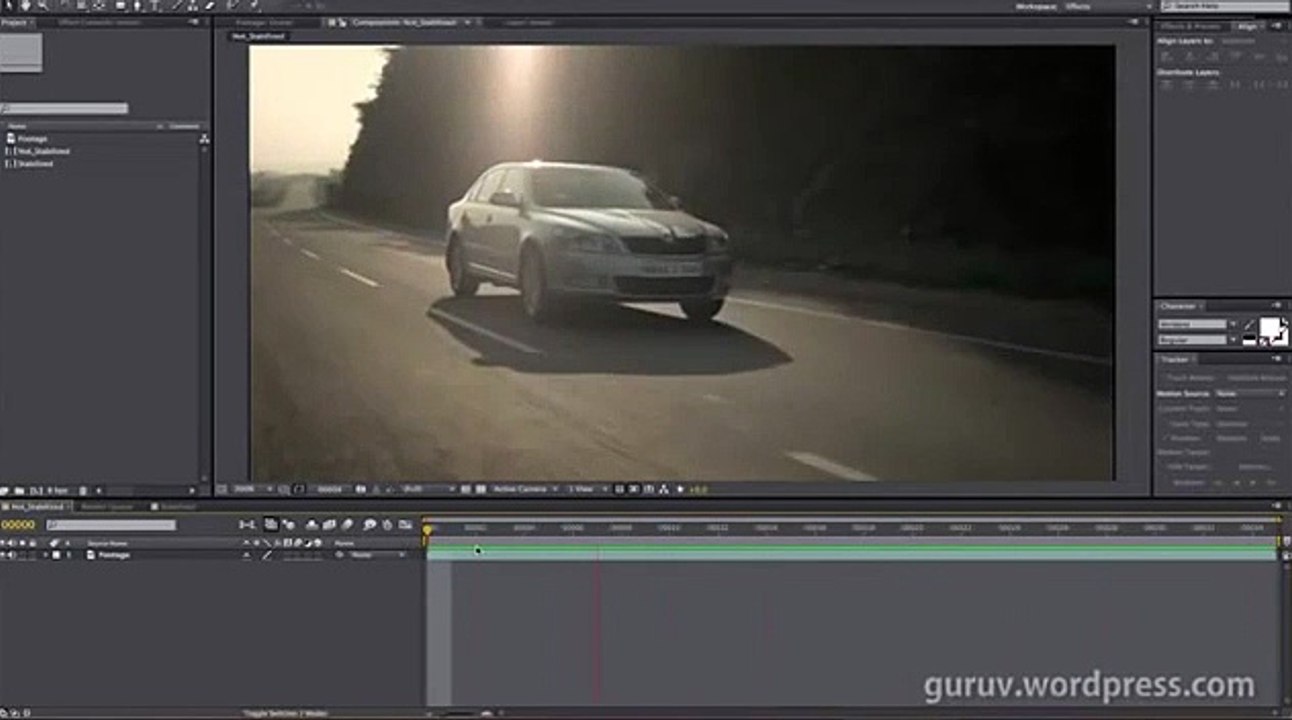Click the 8 bpc color depth button
The width and height of the screenshot is (1292, 720).
[58, 491]
